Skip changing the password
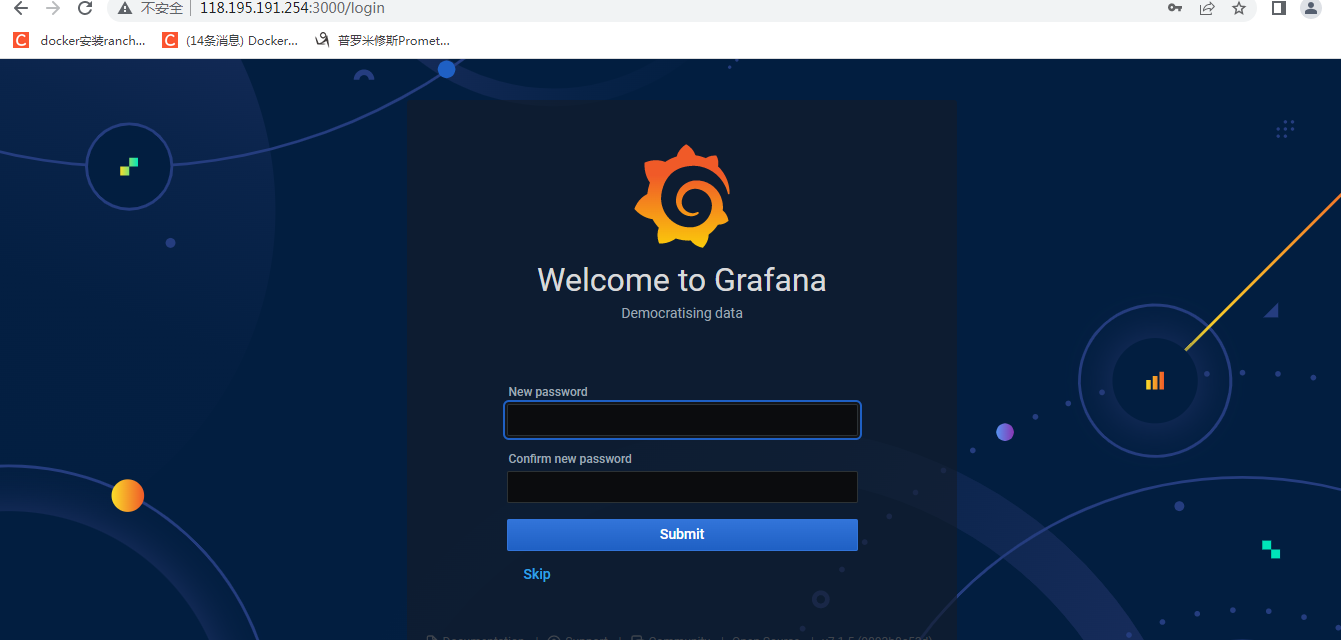 [537, 574]
